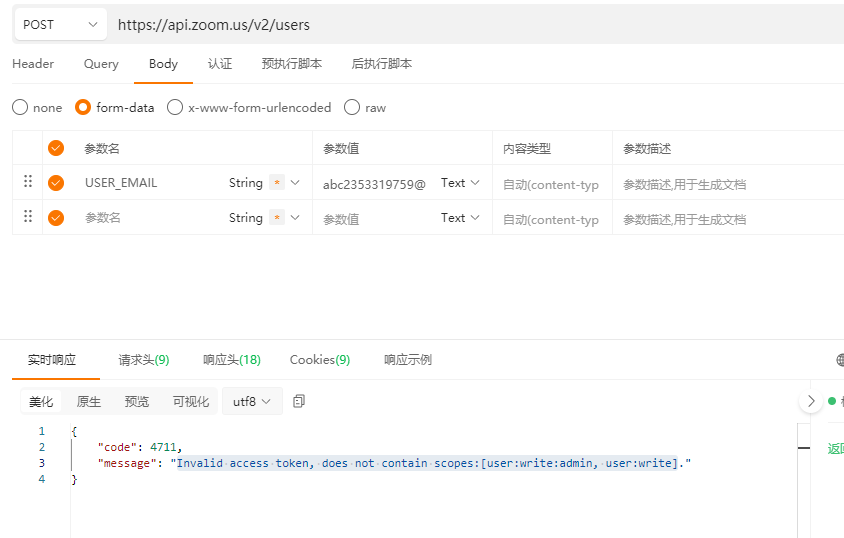Open the 认证 tab
The height and width of the screenshot is (538, 844).
pyautogui.click(x=220, y=63)
